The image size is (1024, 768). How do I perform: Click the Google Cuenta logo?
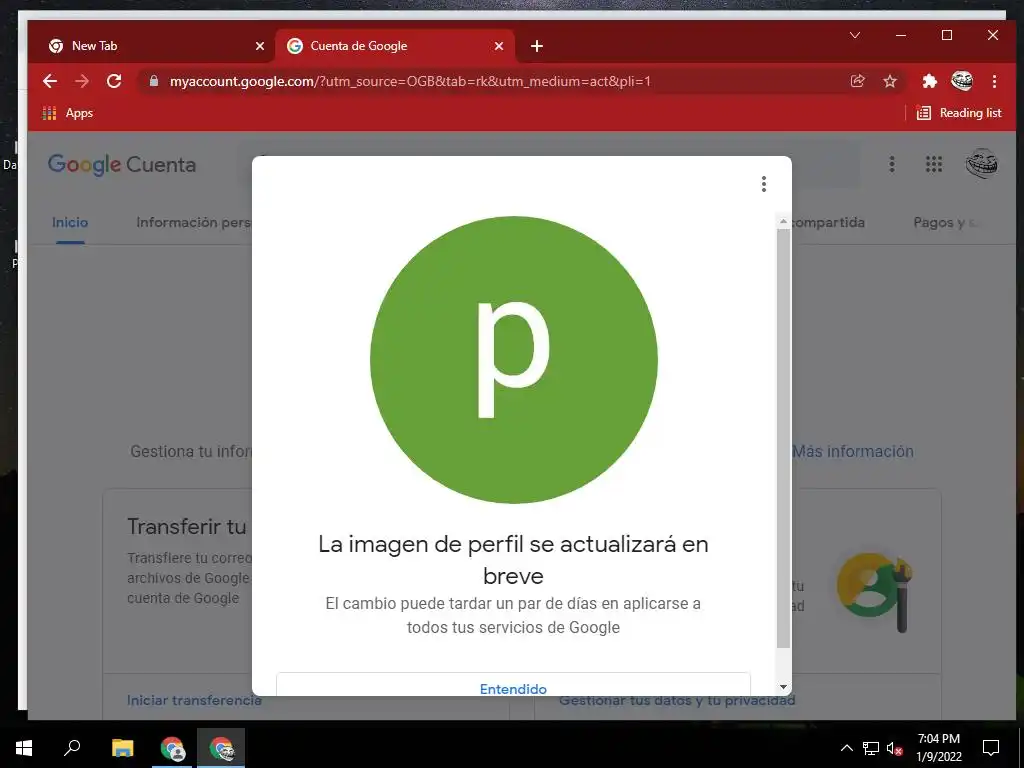[121, 165]
